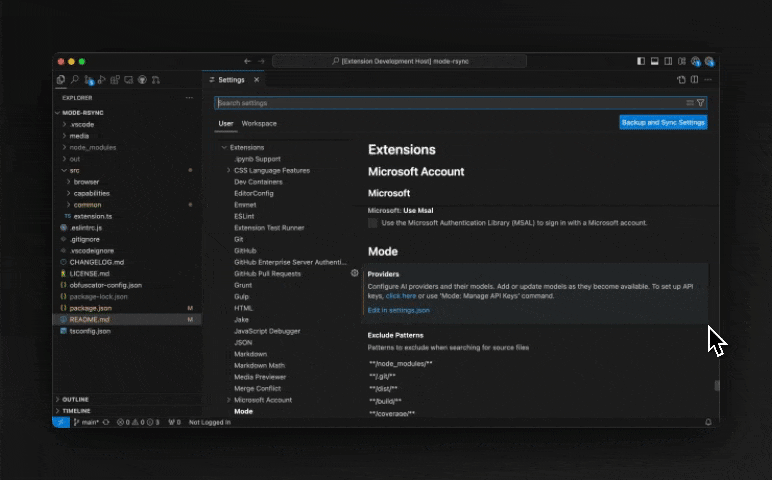Open the Extensions view icon
Viewport: 772px width, 480px height.
(115, 80)
